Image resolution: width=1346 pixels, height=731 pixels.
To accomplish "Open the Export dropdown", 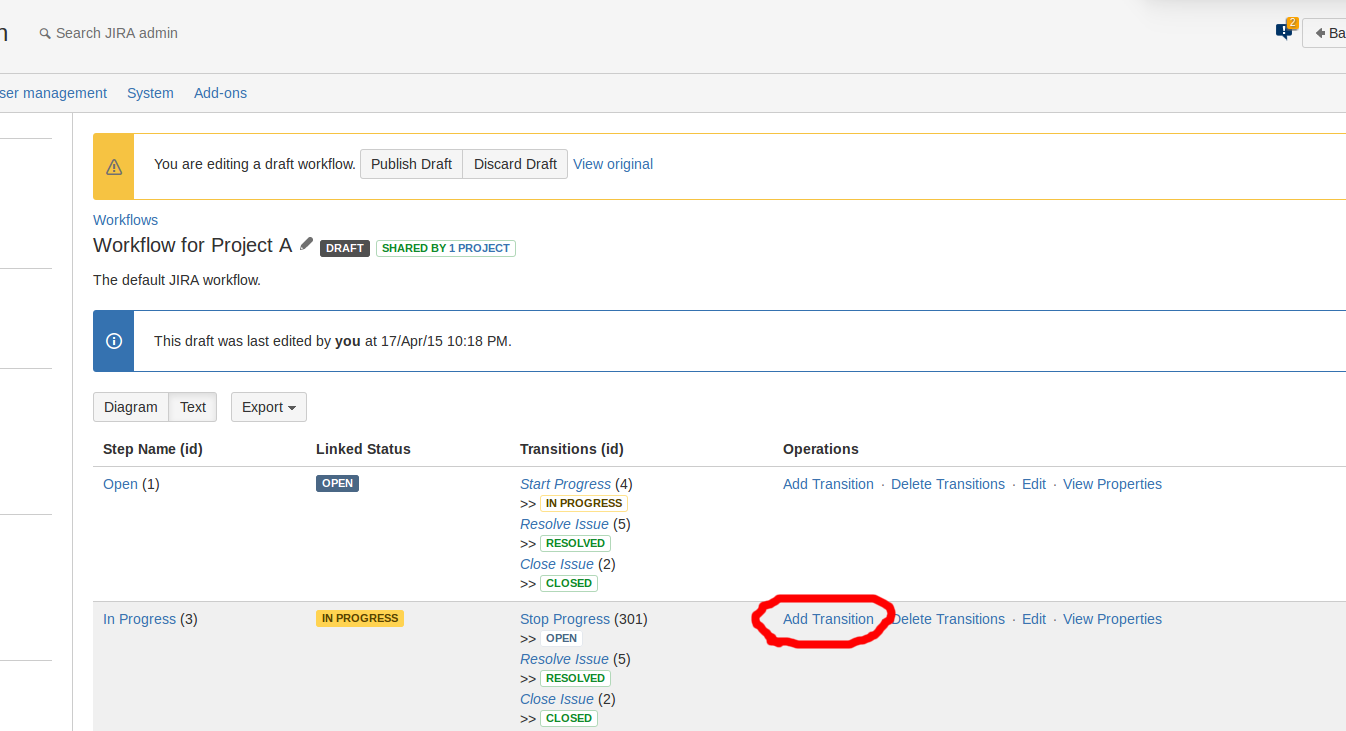I will 268,407.
